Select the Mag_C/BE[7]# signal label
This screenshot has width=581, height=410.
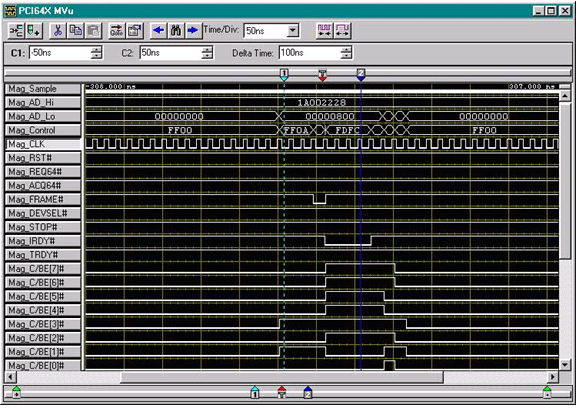tap(43, 269)
